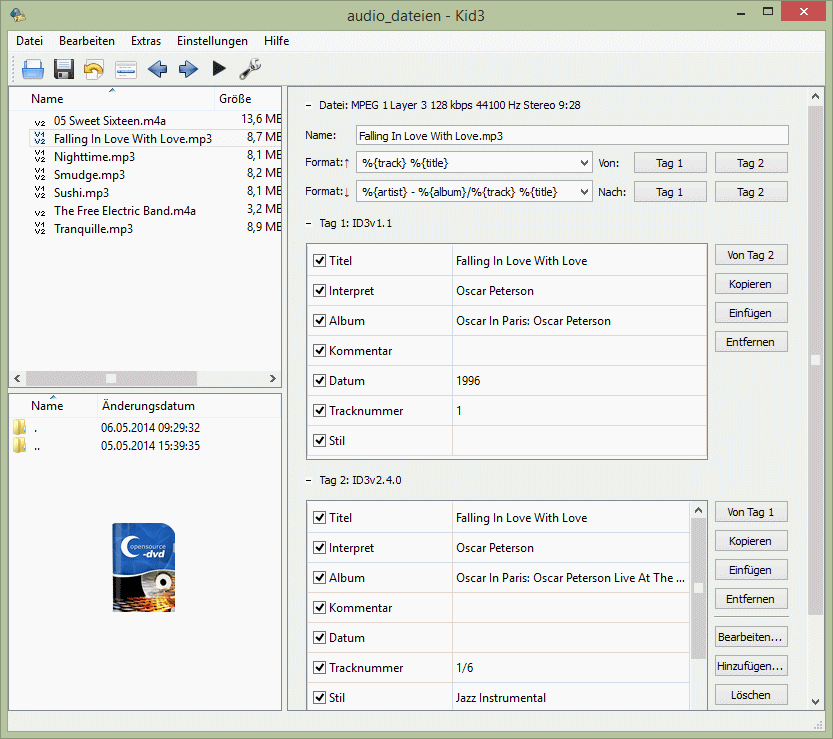Open the Einstellungen menu
The height and width of the screenshot is (739, 833).
212,41
